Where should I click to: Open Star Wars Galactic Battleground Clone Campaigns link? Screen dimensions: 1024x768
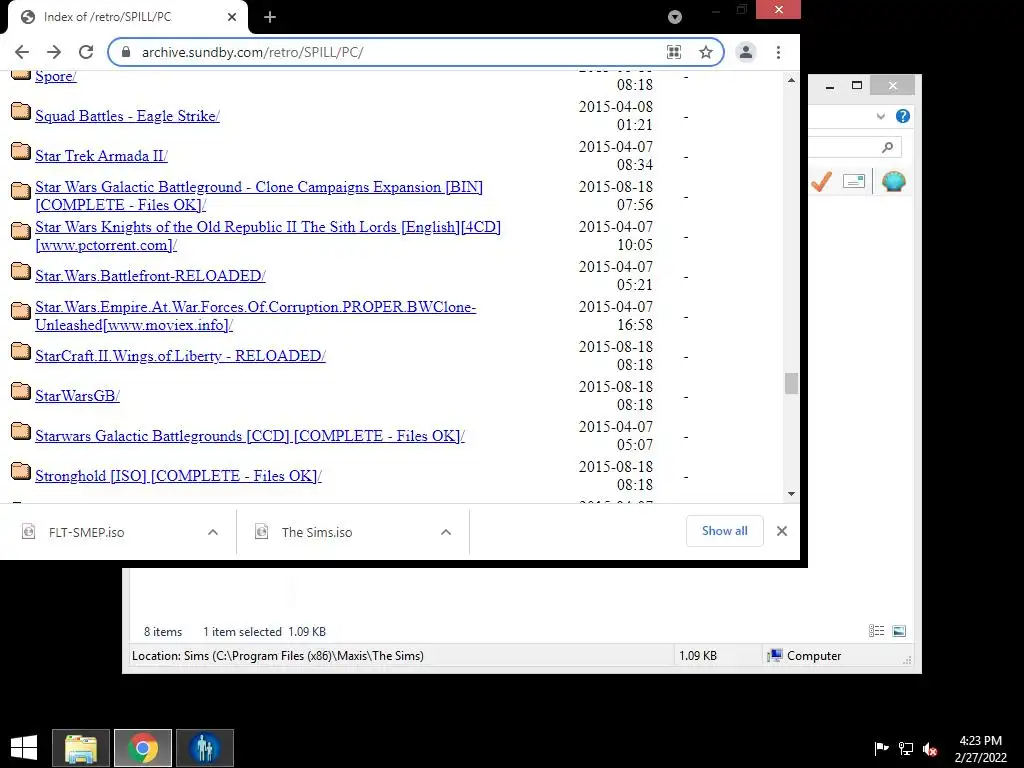(259, 196)
